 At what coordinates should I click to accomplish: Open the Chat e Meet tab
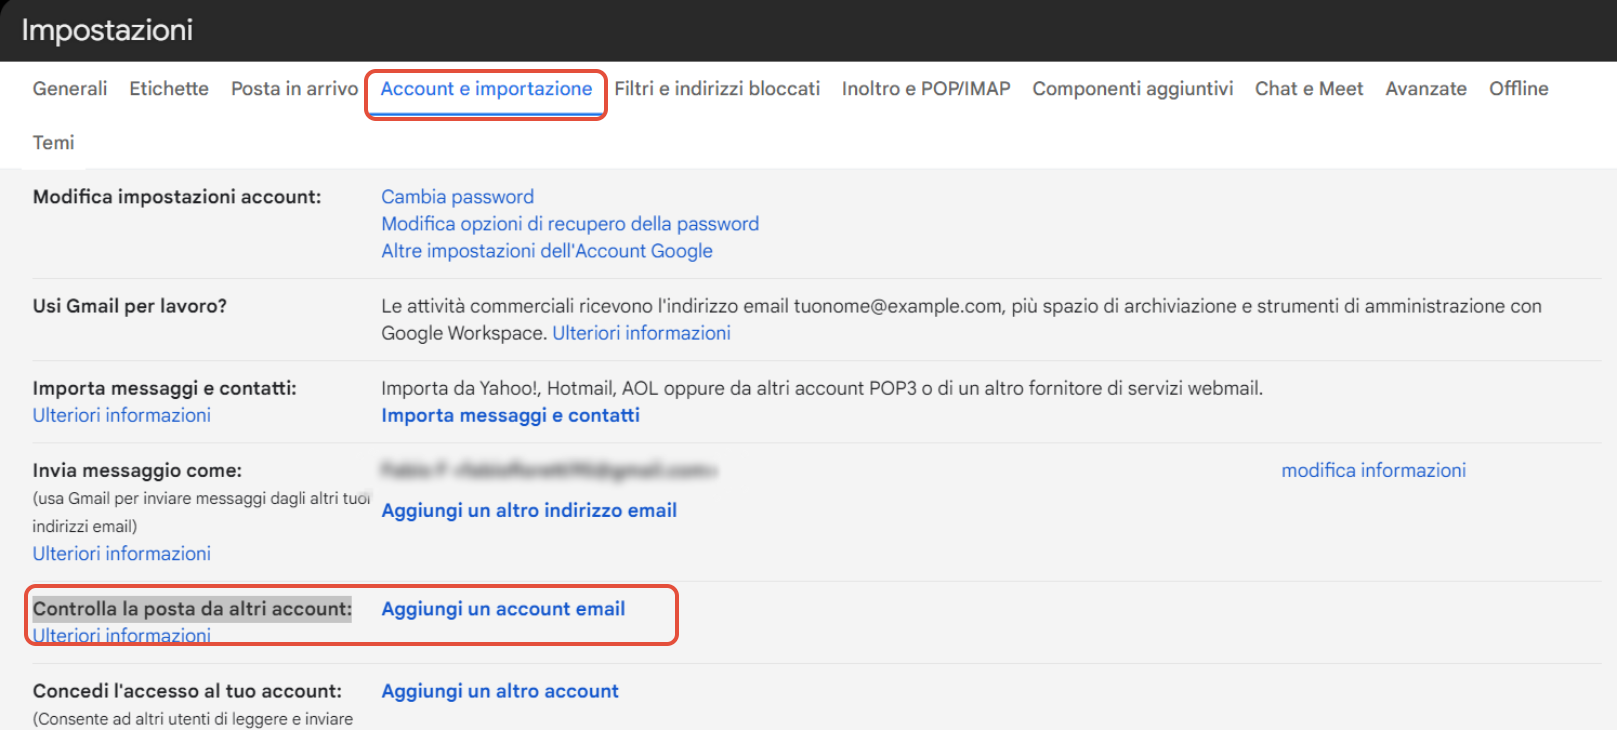click(x=1309, y=89)
